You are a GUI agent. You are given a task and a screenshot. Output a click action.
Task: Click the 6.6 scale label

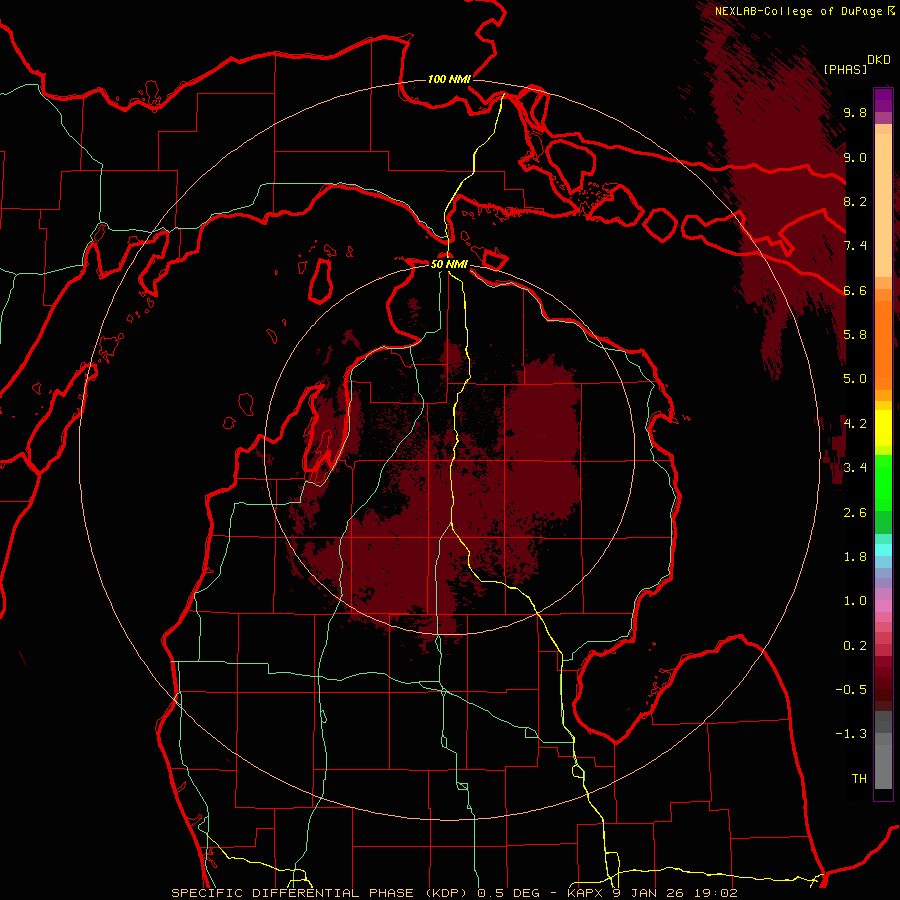pyautogui.click(x=855, y=291)
